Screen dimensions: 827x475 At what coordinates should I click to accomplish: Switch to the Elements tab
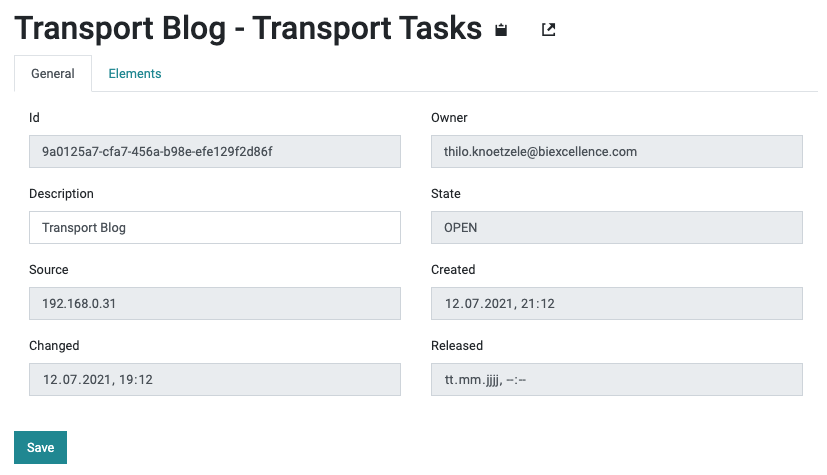pyautogui.click(x=134, y=74)
